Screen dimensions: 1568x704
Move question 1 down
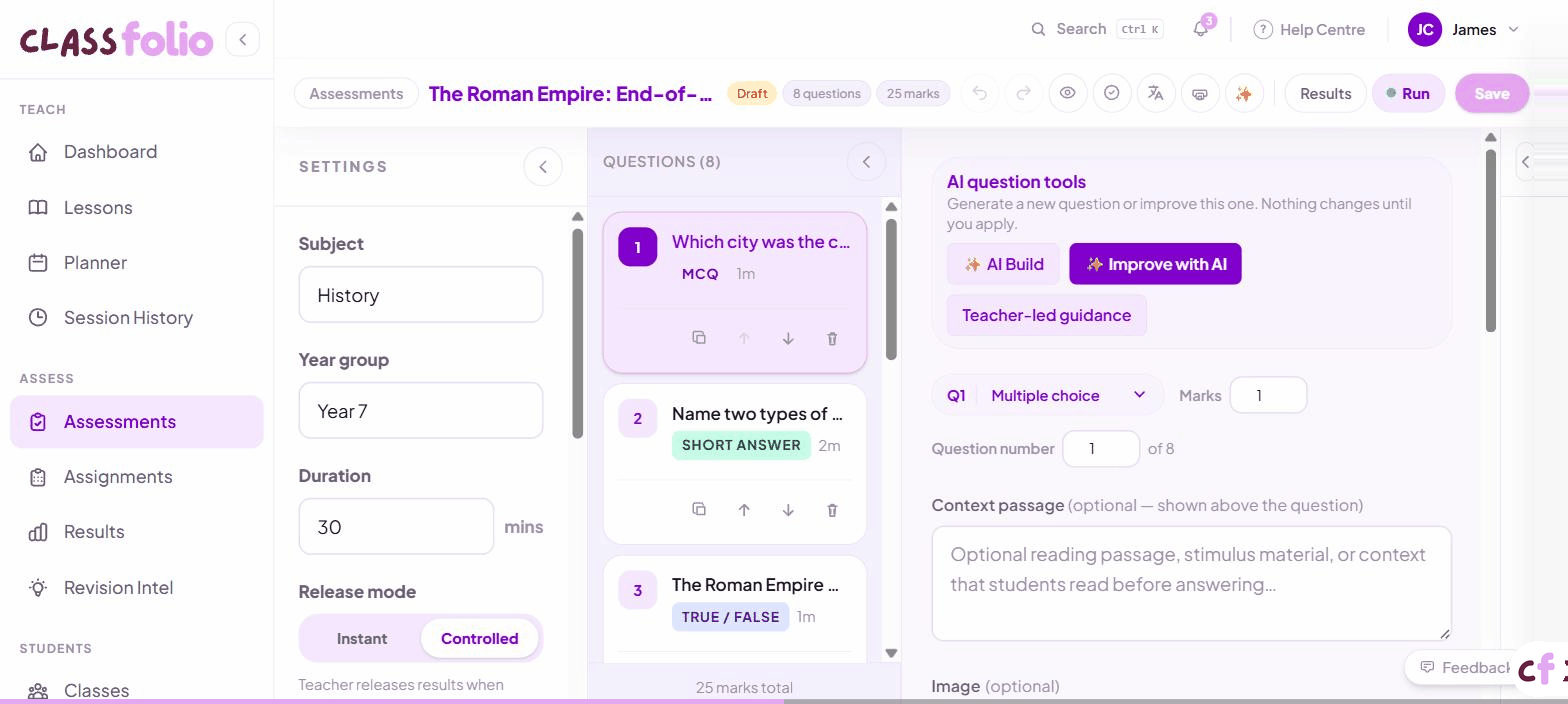click(788, 338)
